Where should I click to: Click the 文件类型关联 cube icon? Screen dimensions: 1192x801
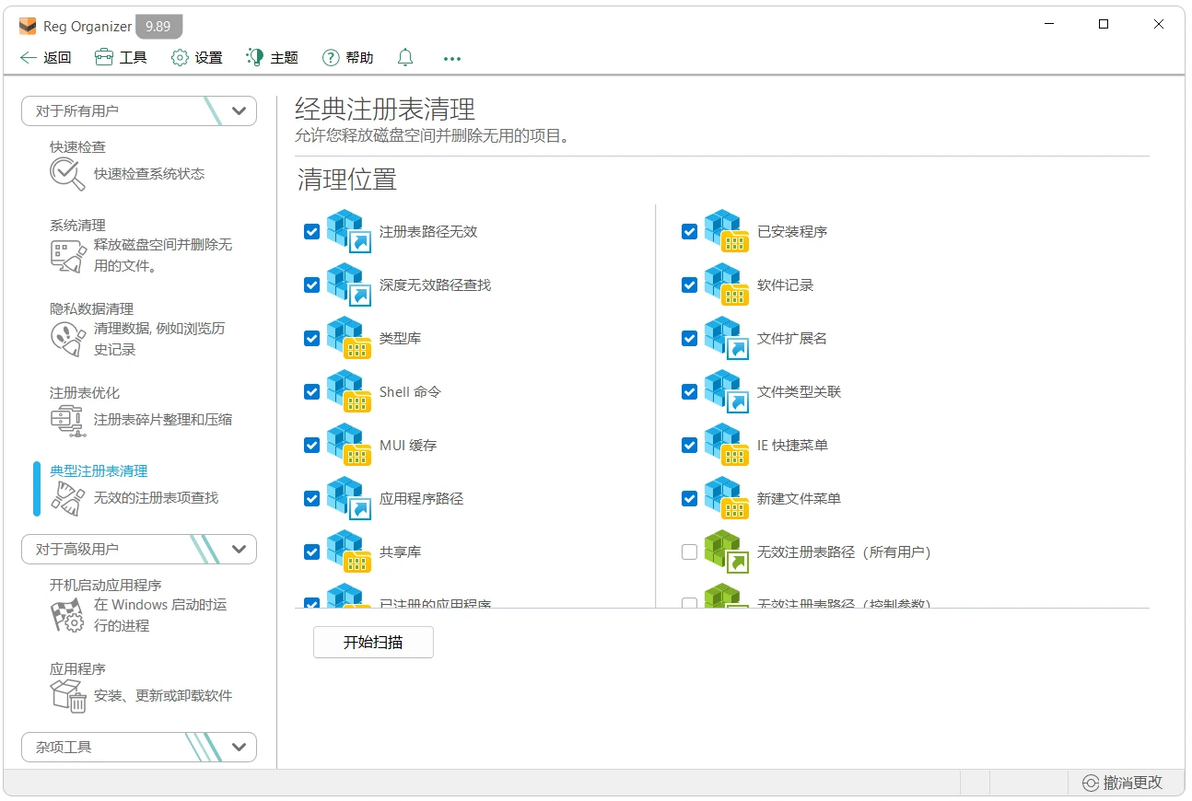pyautogui.click(x=727, y=391)
